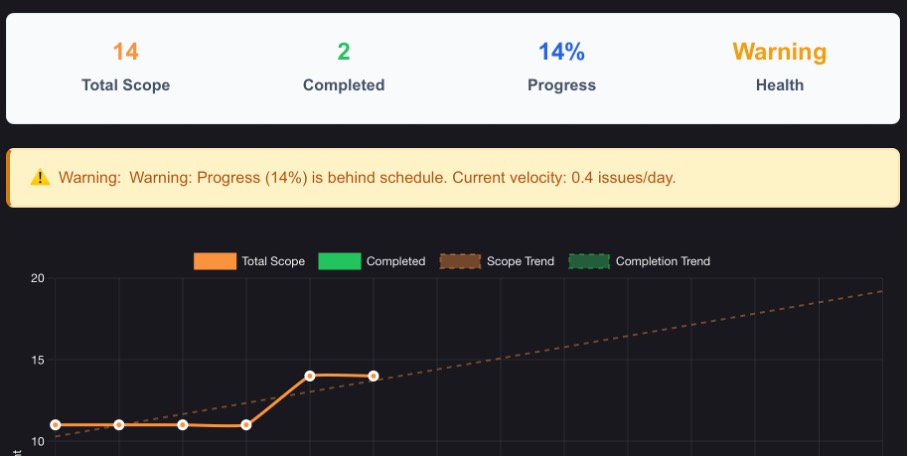The image size is (908, 456).
Task: Select the second Total Scope data point
Action: point(119,425)
